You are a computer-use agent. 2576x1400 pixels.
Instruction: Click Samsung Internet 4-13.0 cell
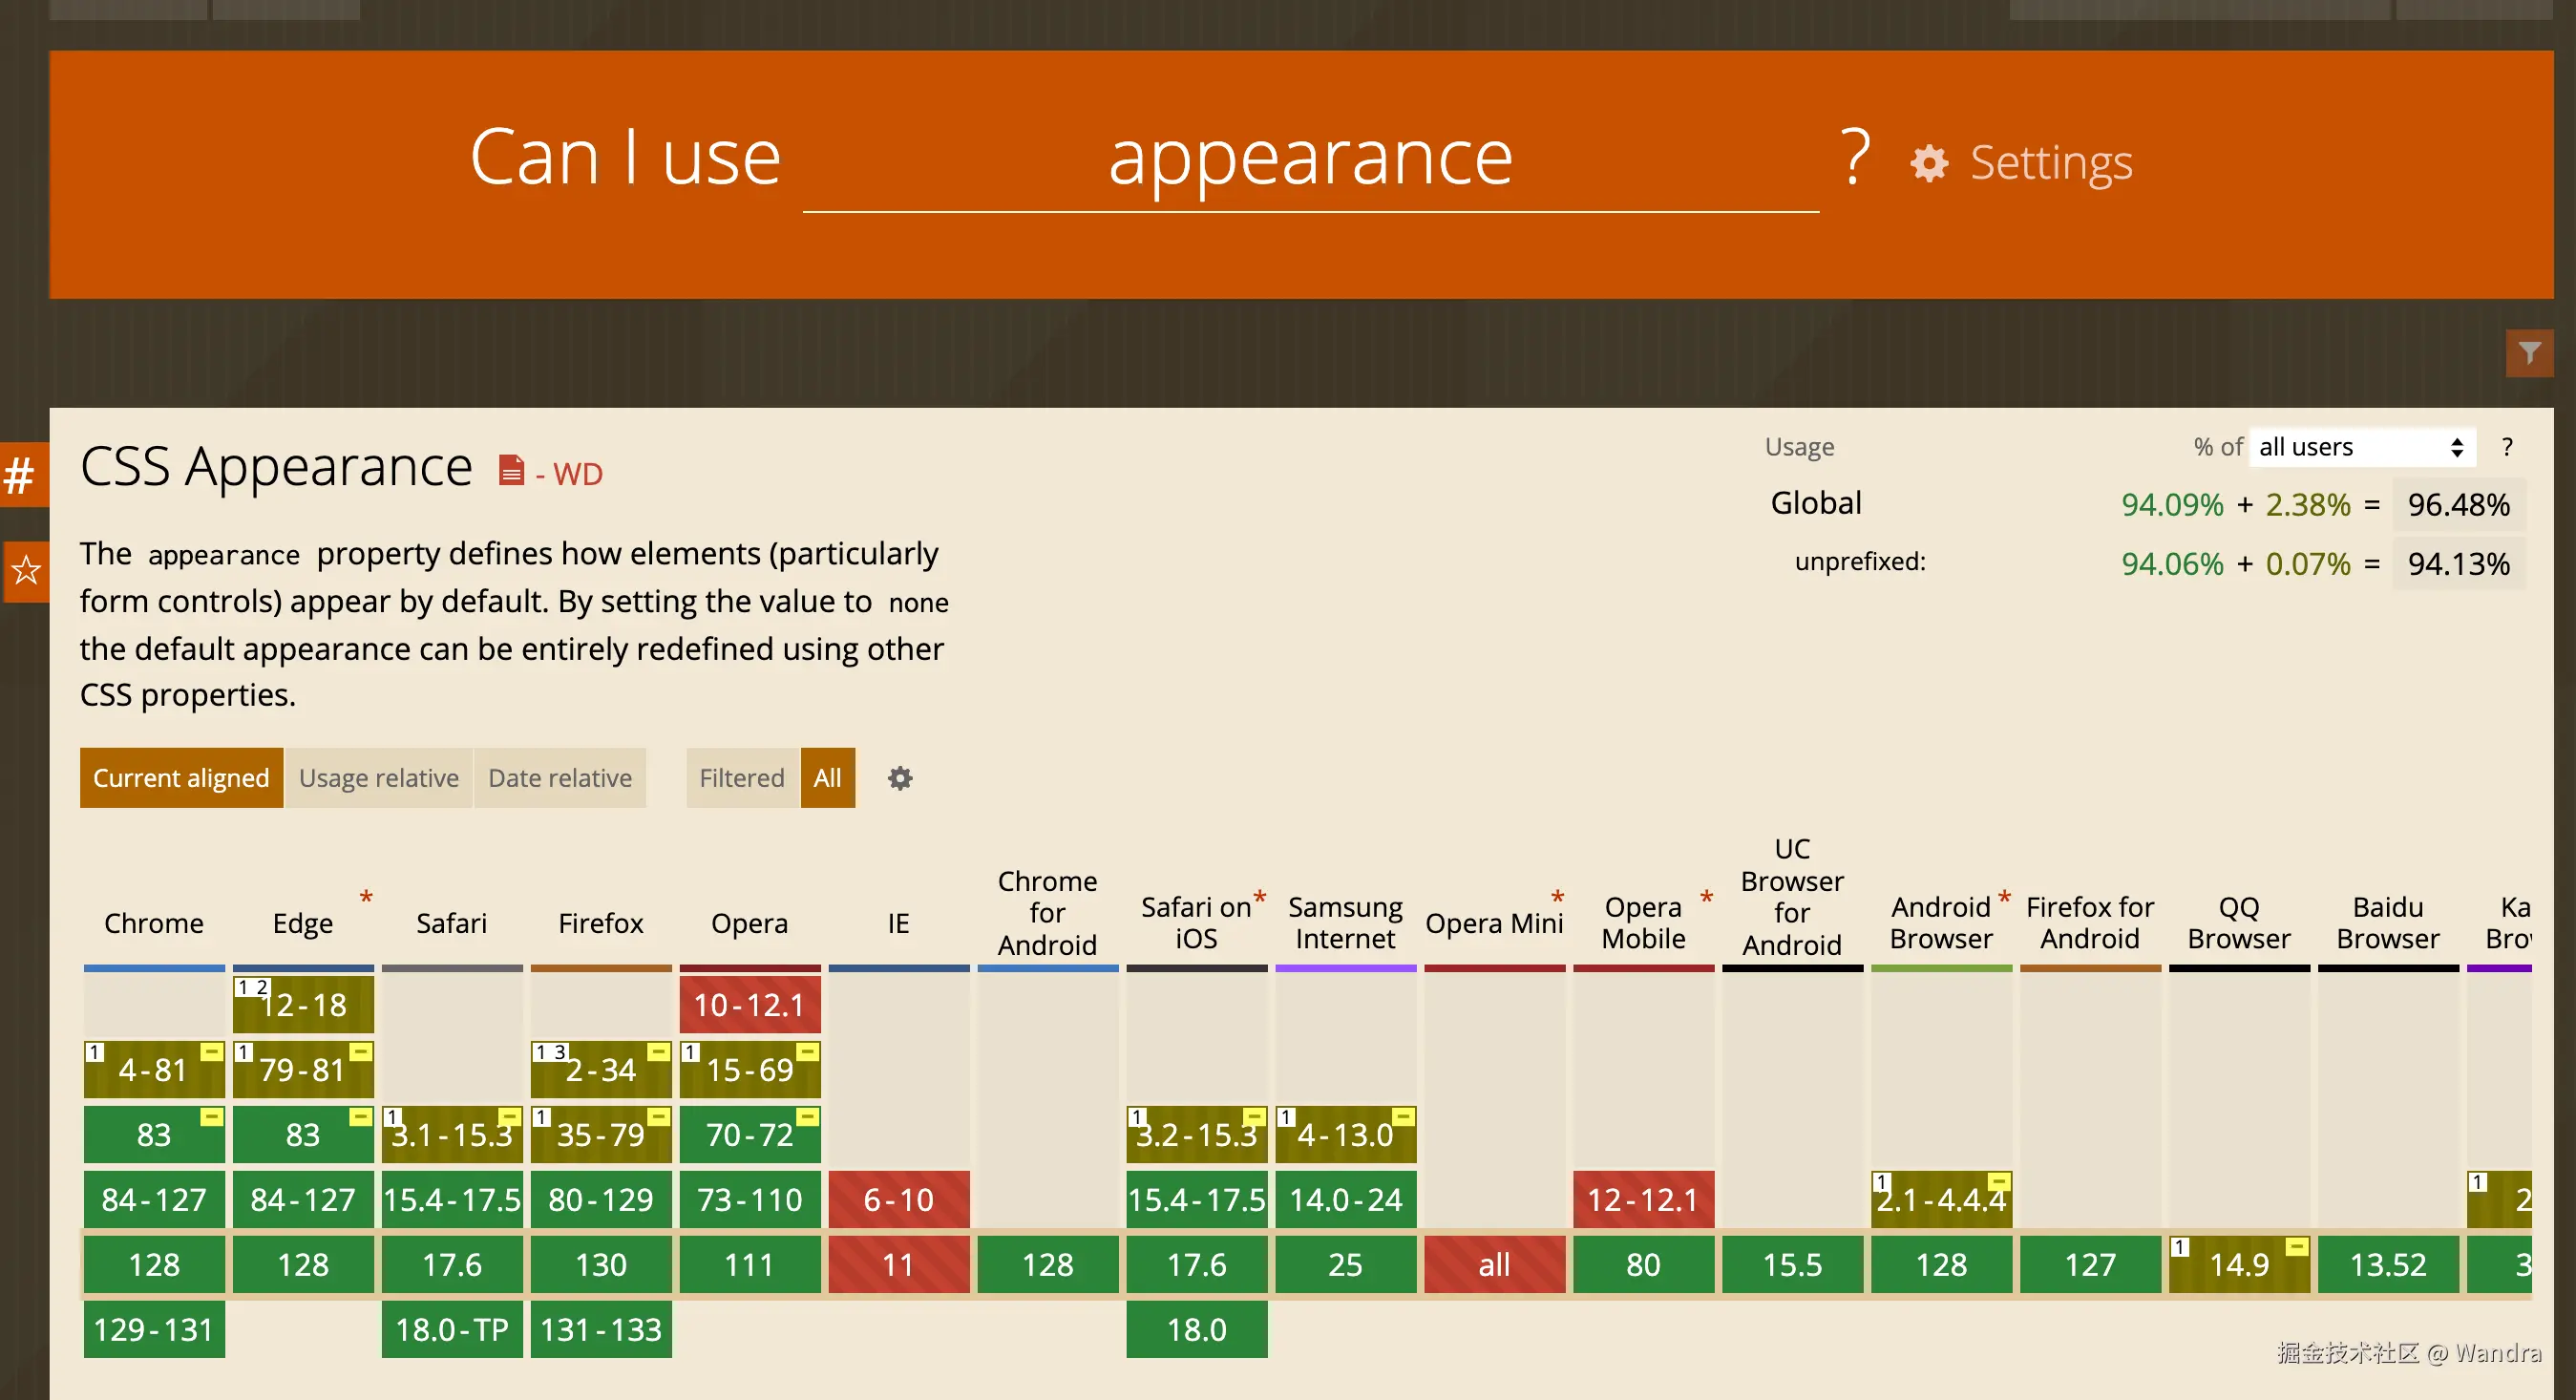(x=1346, y=1134)
